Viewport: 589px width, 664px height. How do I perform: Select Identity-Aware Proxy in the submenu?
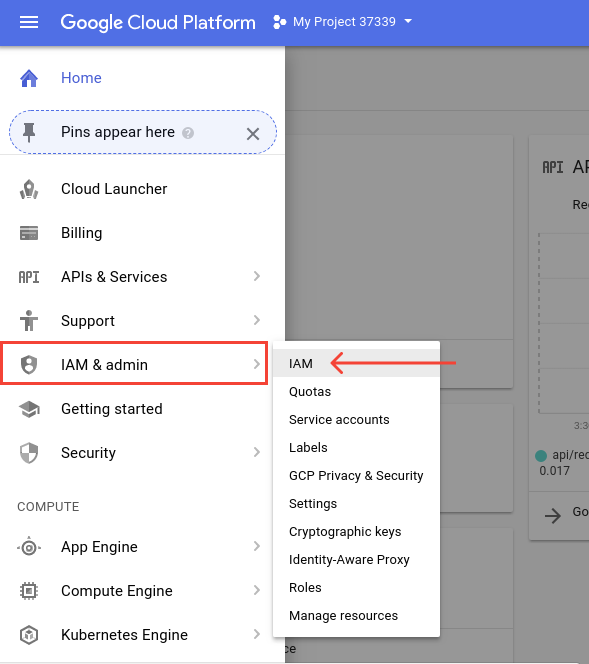coord(356,559)
